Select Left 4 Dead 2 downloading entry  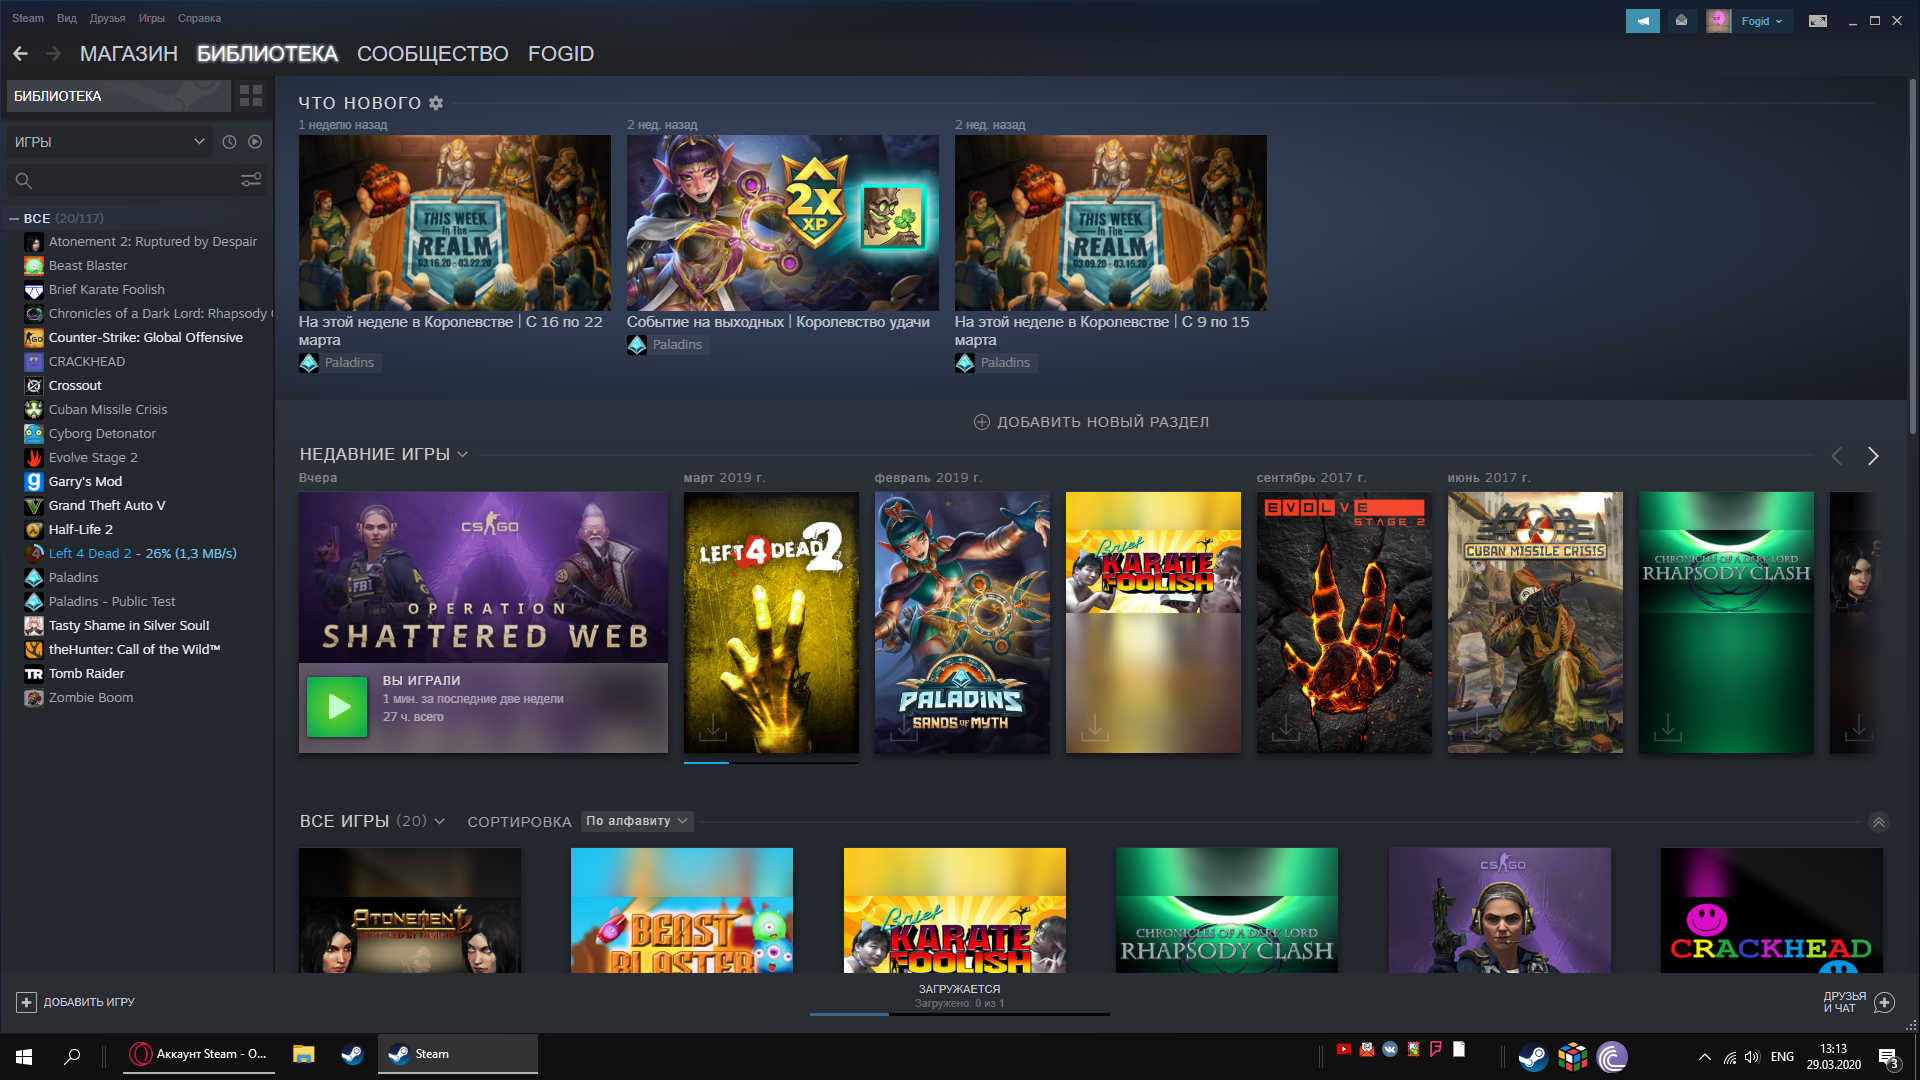[143, 554]
